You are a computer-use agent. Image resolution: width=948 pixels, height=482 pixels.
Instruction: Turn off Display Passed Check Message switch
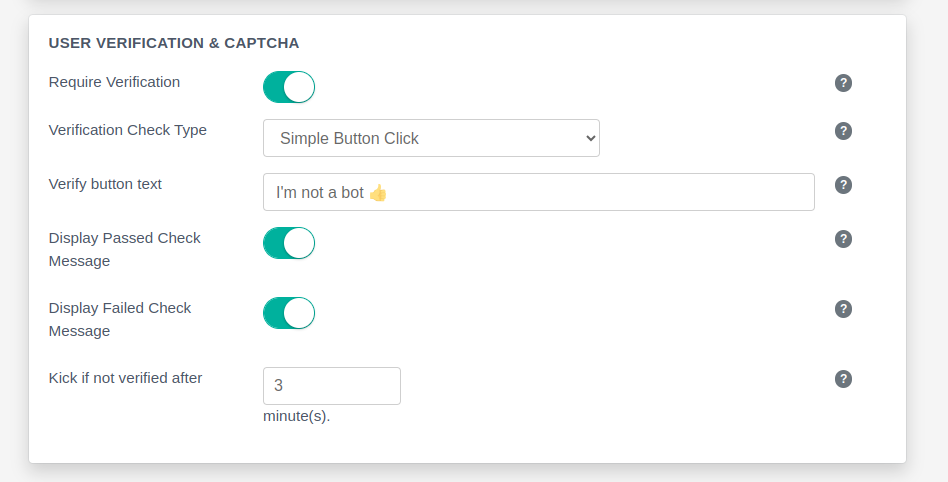(289, 243)
